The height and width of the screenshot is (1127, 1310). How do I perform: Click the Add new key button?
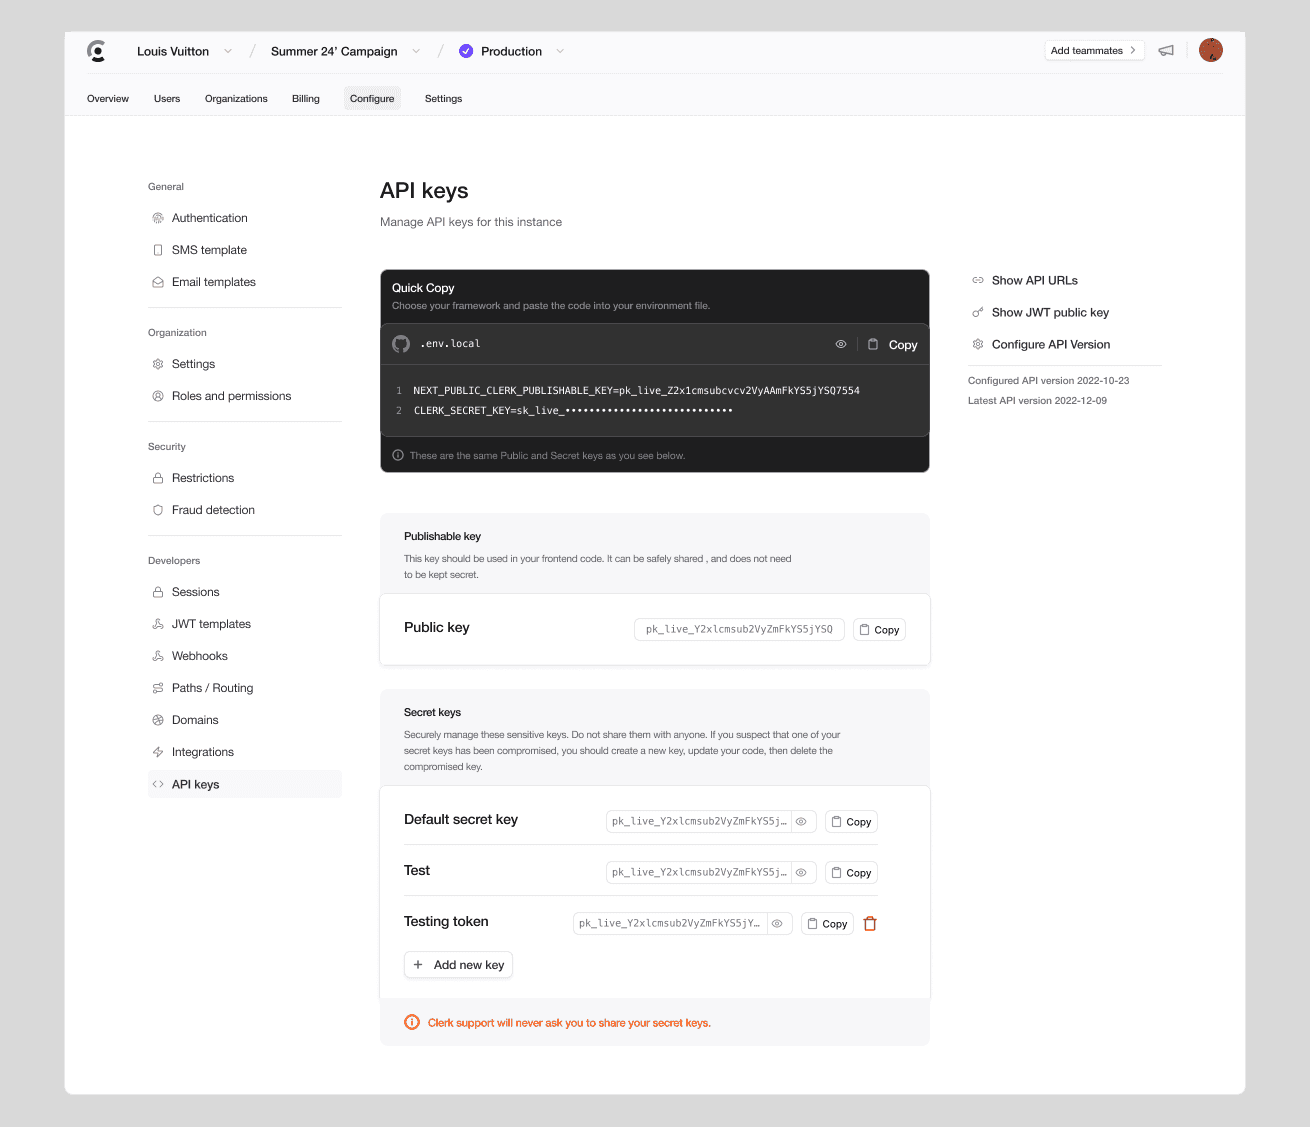(459, 965)
